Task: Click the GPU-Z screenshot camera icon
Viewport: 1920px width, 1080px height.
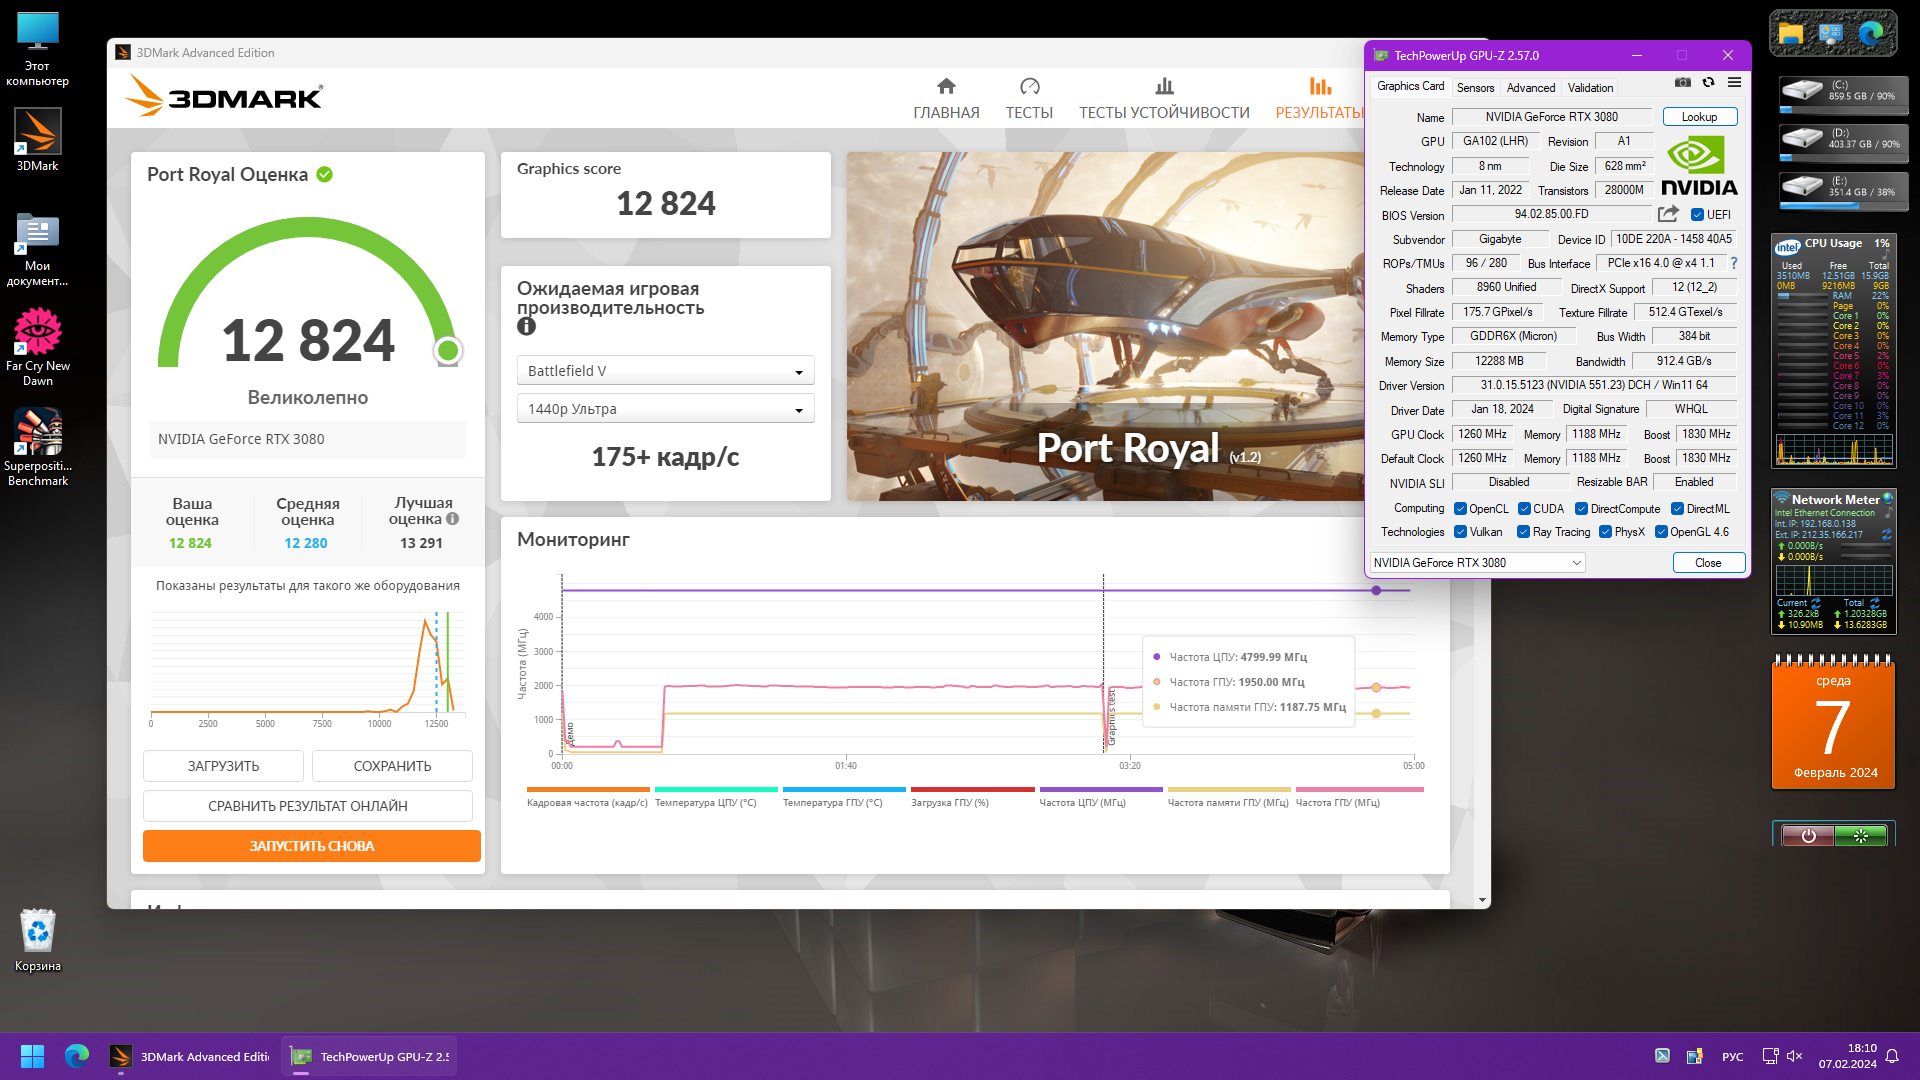Action: click(x=1683, y=83)
